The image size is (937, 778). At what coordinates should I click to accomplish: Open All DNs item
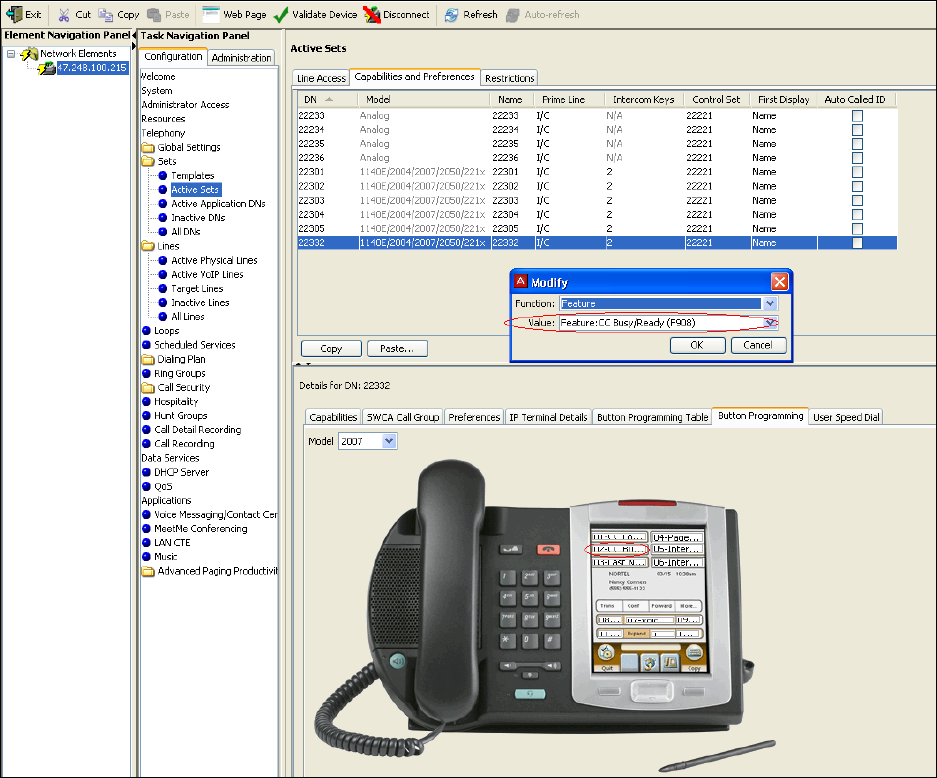point(185,232)
